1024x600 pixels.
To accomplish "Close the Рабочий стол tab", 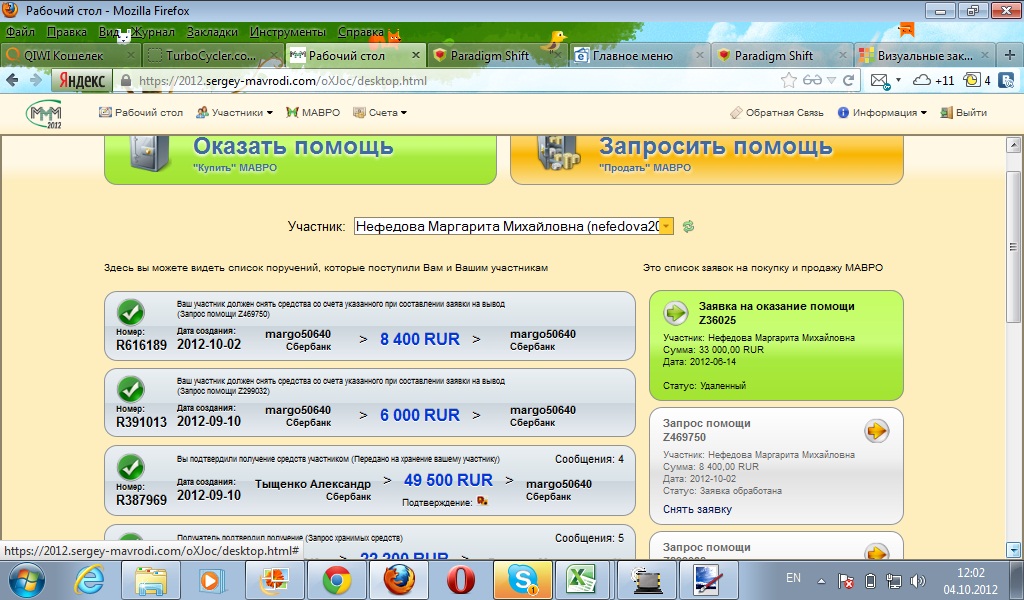I will click(415, 55).
